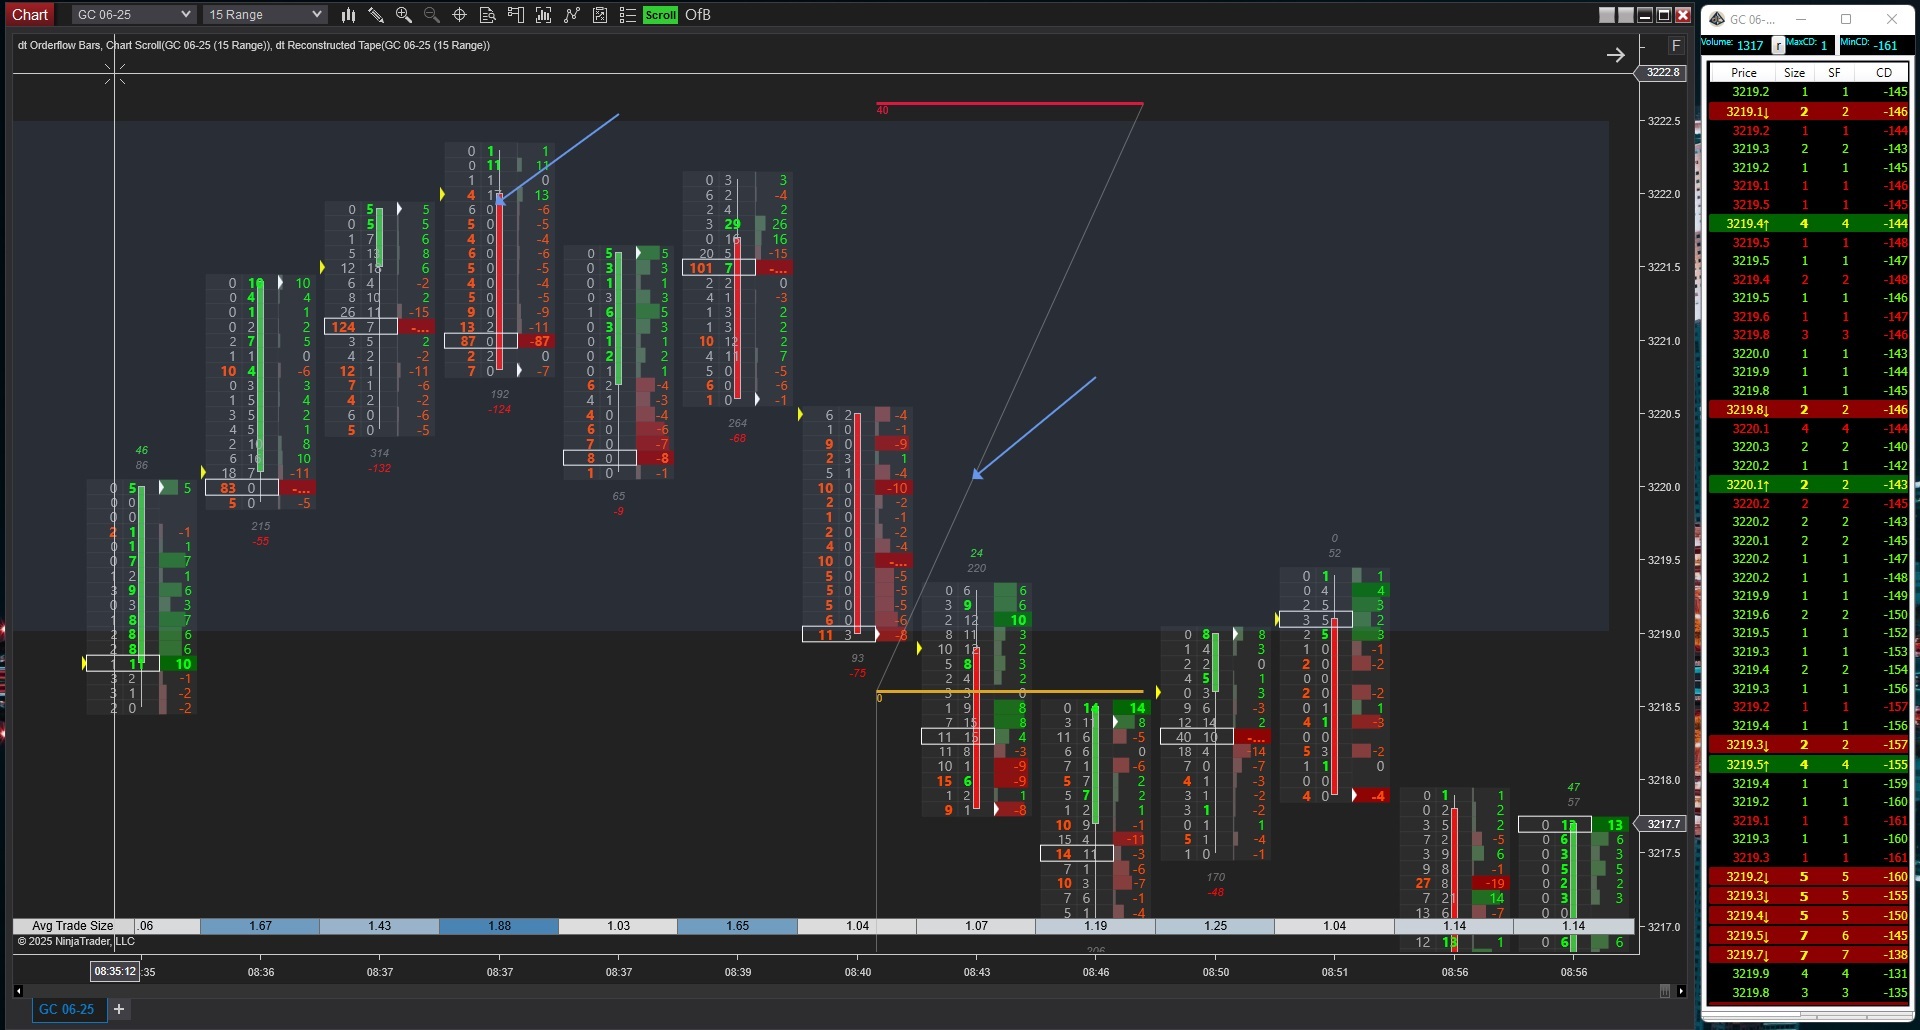Screen dimensions: 1920x1030
Task: Click the 08:35:12 time marker
Action: pos(114,971)
